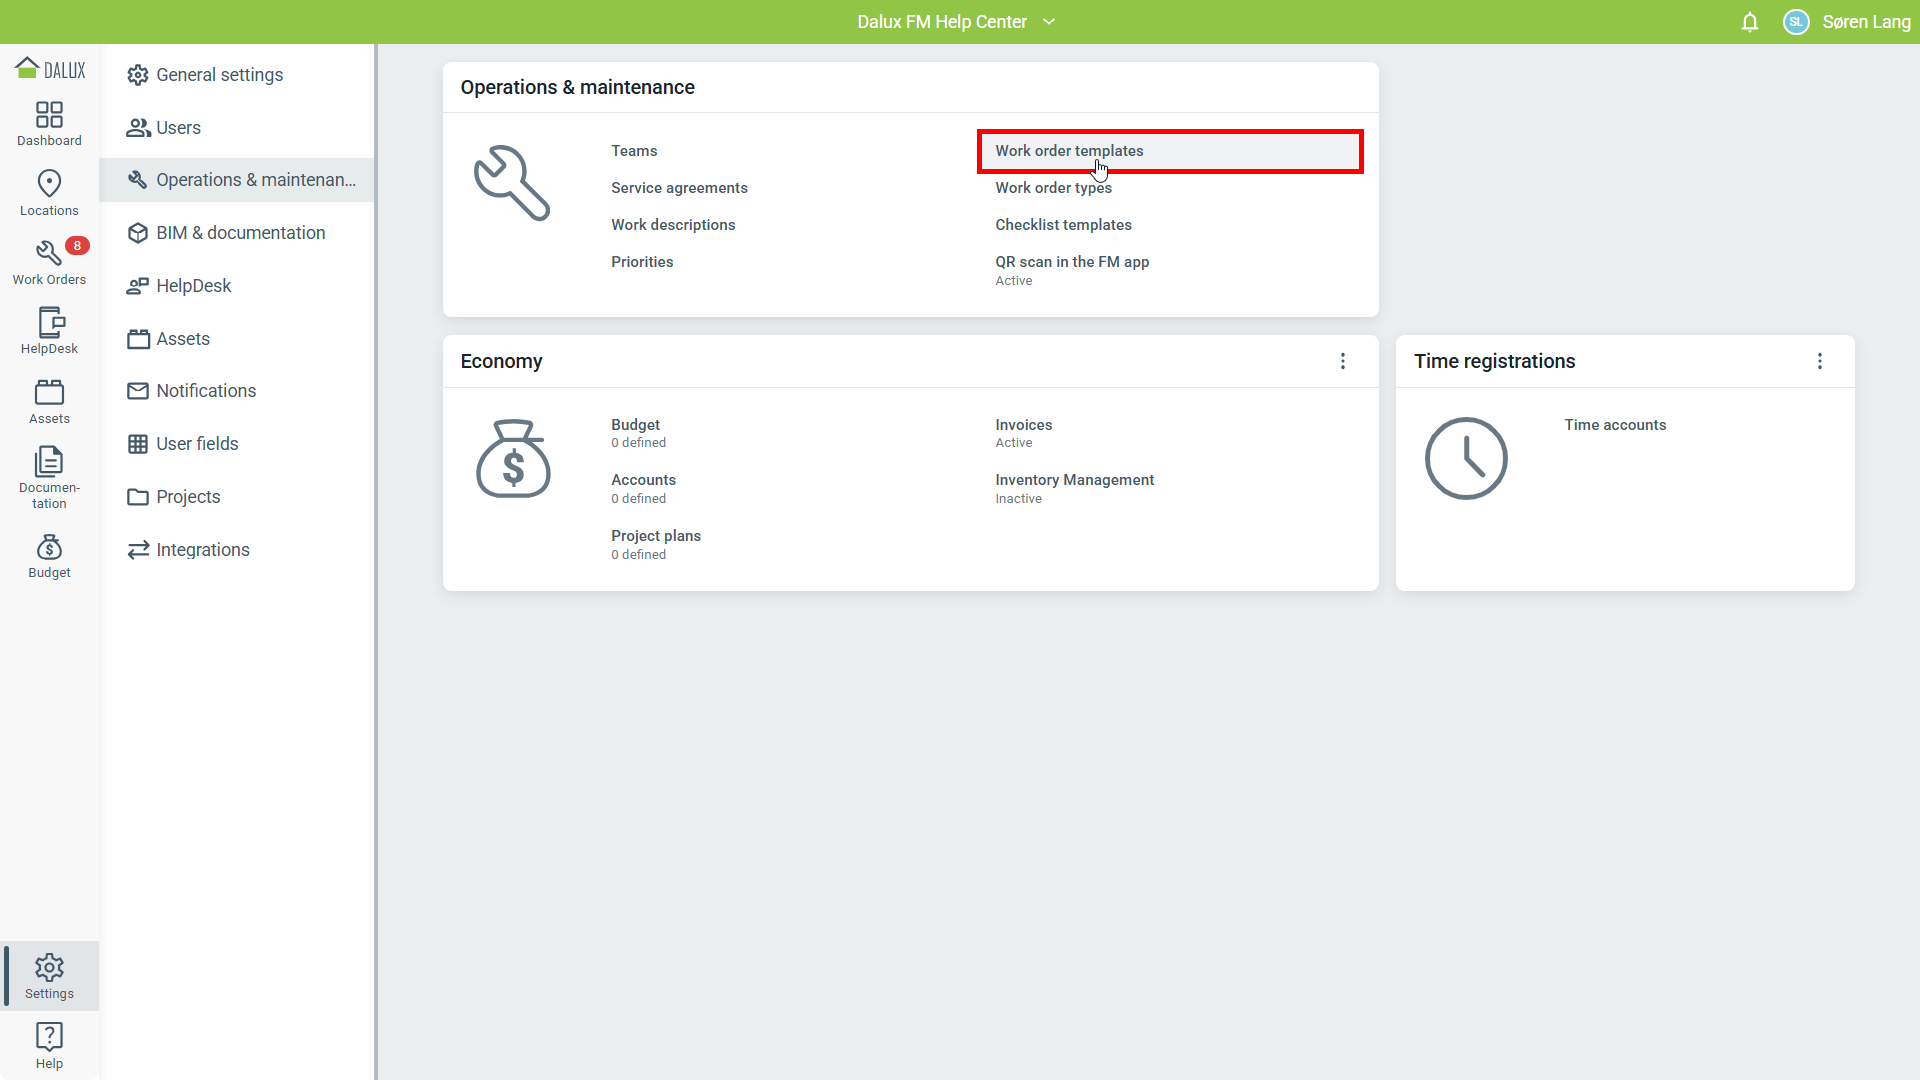Screen dimensions: 1920x1080
Task: Select BIM & documentation menu item
Action: tap(240, 233)
